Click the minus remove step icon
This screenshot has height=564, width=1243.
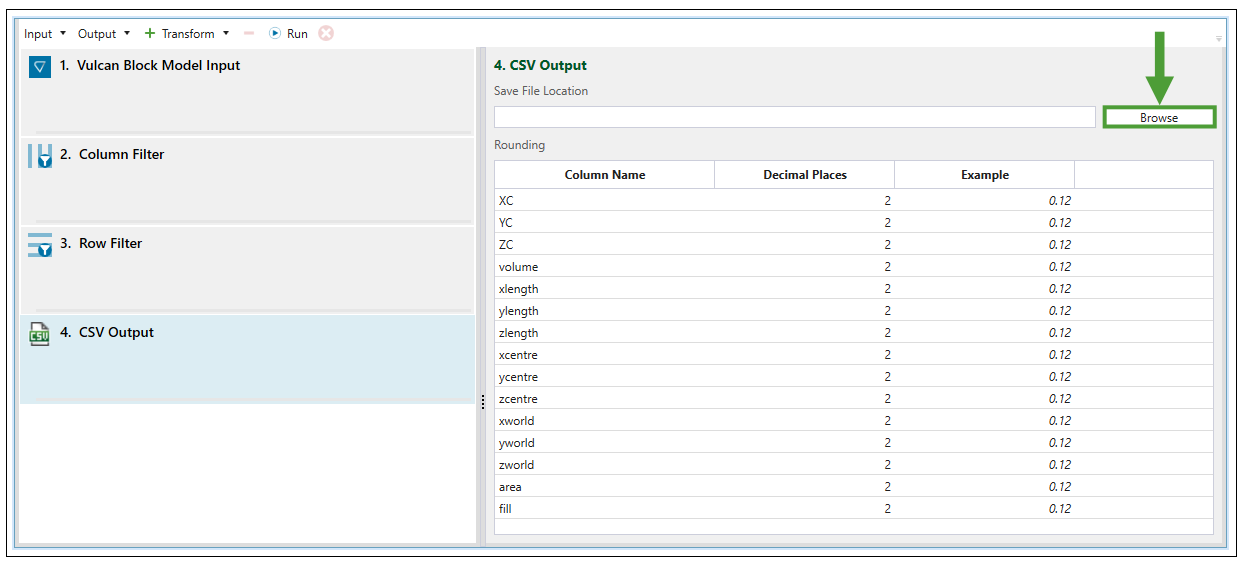coord(249,33)
